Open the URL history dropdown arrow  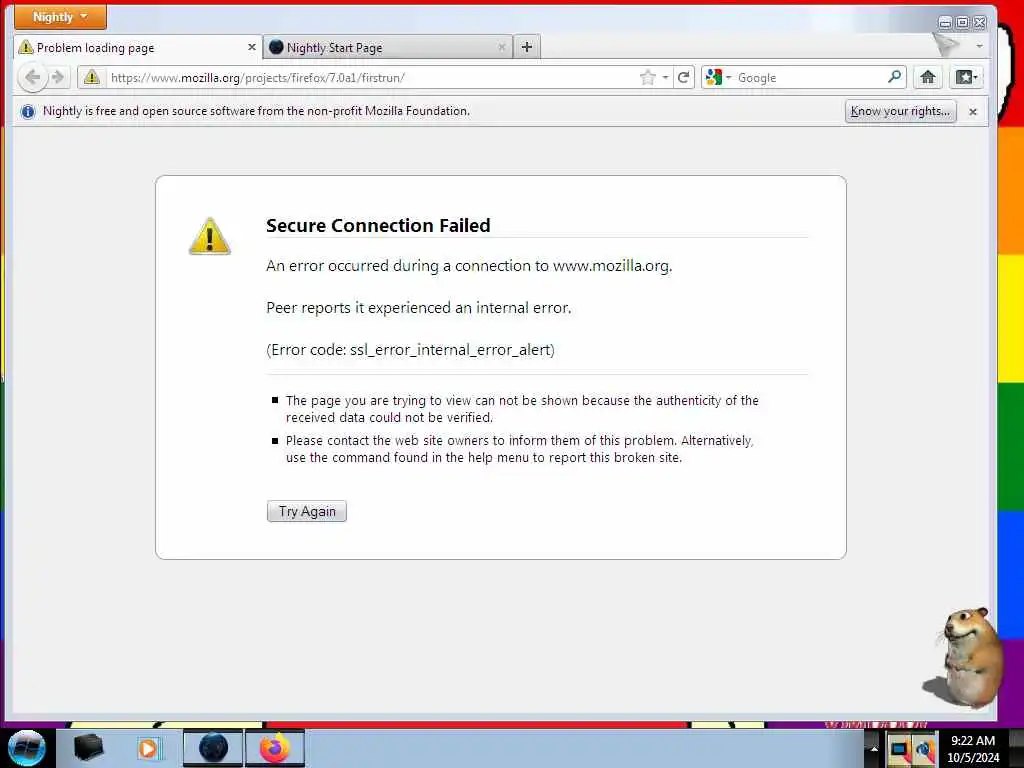coord(665,78)
